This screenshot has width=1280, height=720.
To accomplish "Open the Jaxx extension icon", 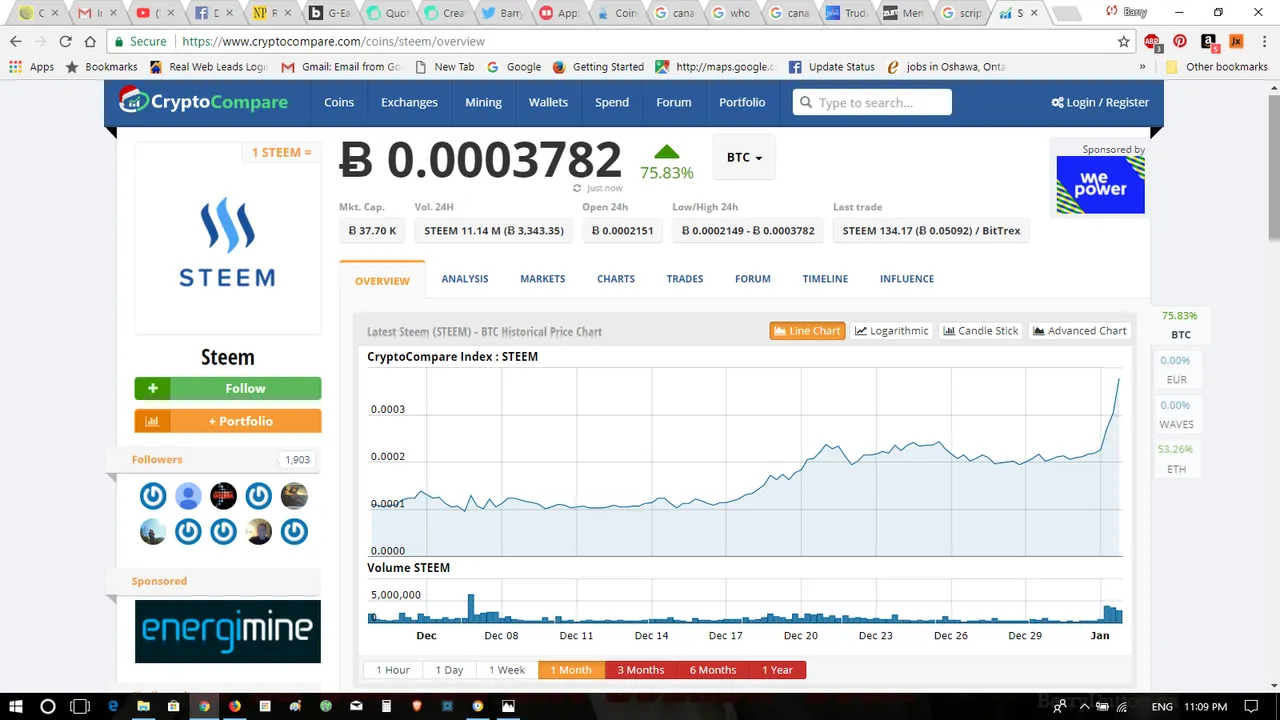I will click(1236, 41).
